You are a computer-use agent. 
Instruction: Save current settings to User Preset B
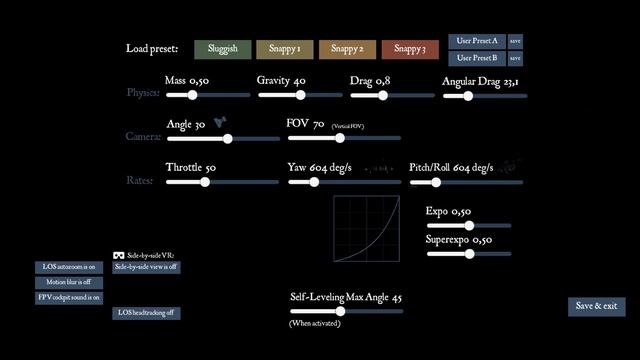click(515, 58)
